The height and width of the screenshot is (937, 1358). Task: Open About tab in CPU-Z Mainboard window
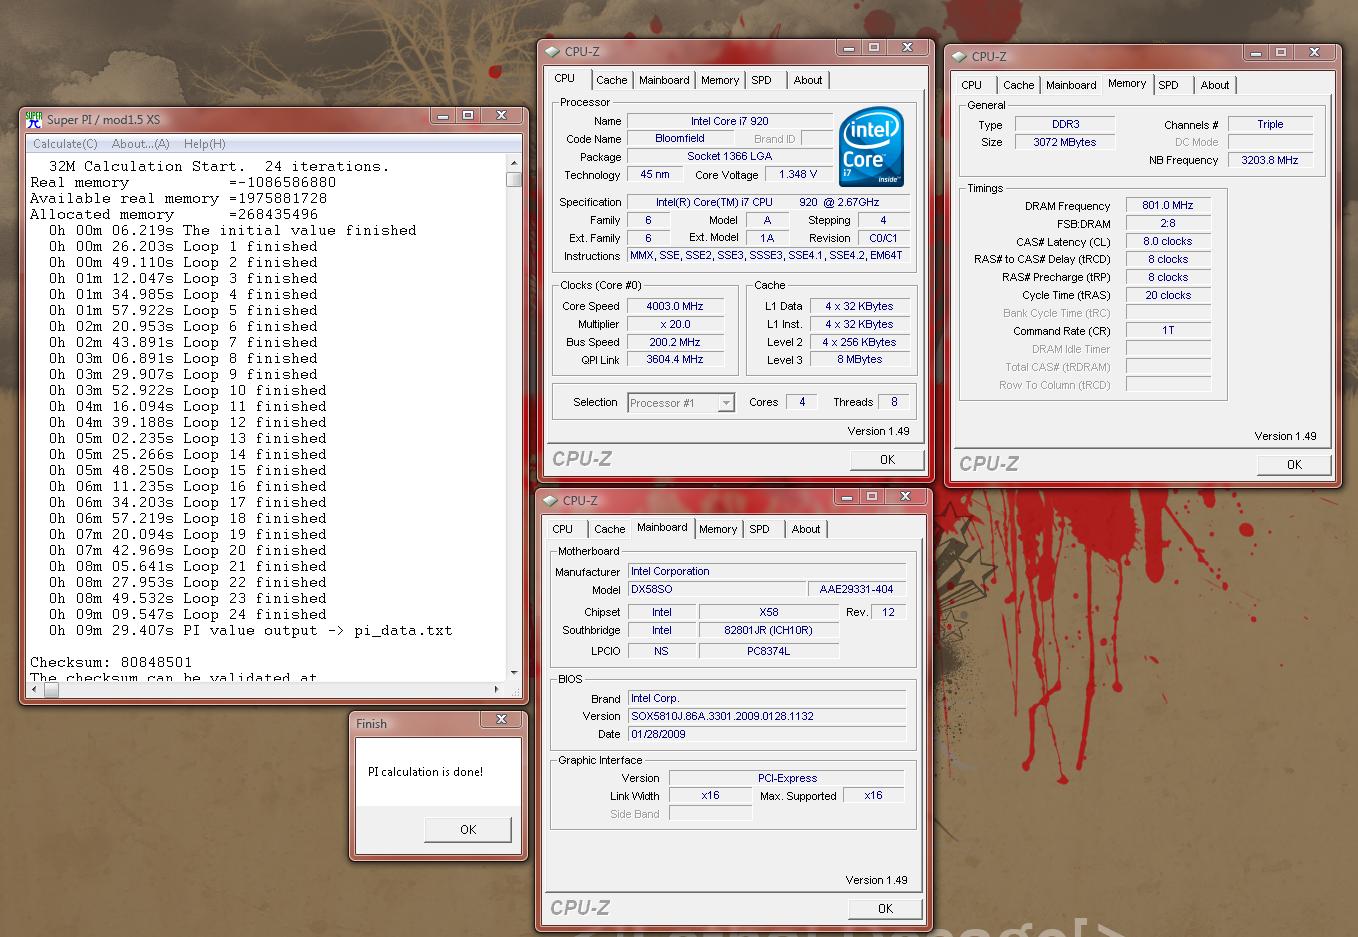point(806,529)
